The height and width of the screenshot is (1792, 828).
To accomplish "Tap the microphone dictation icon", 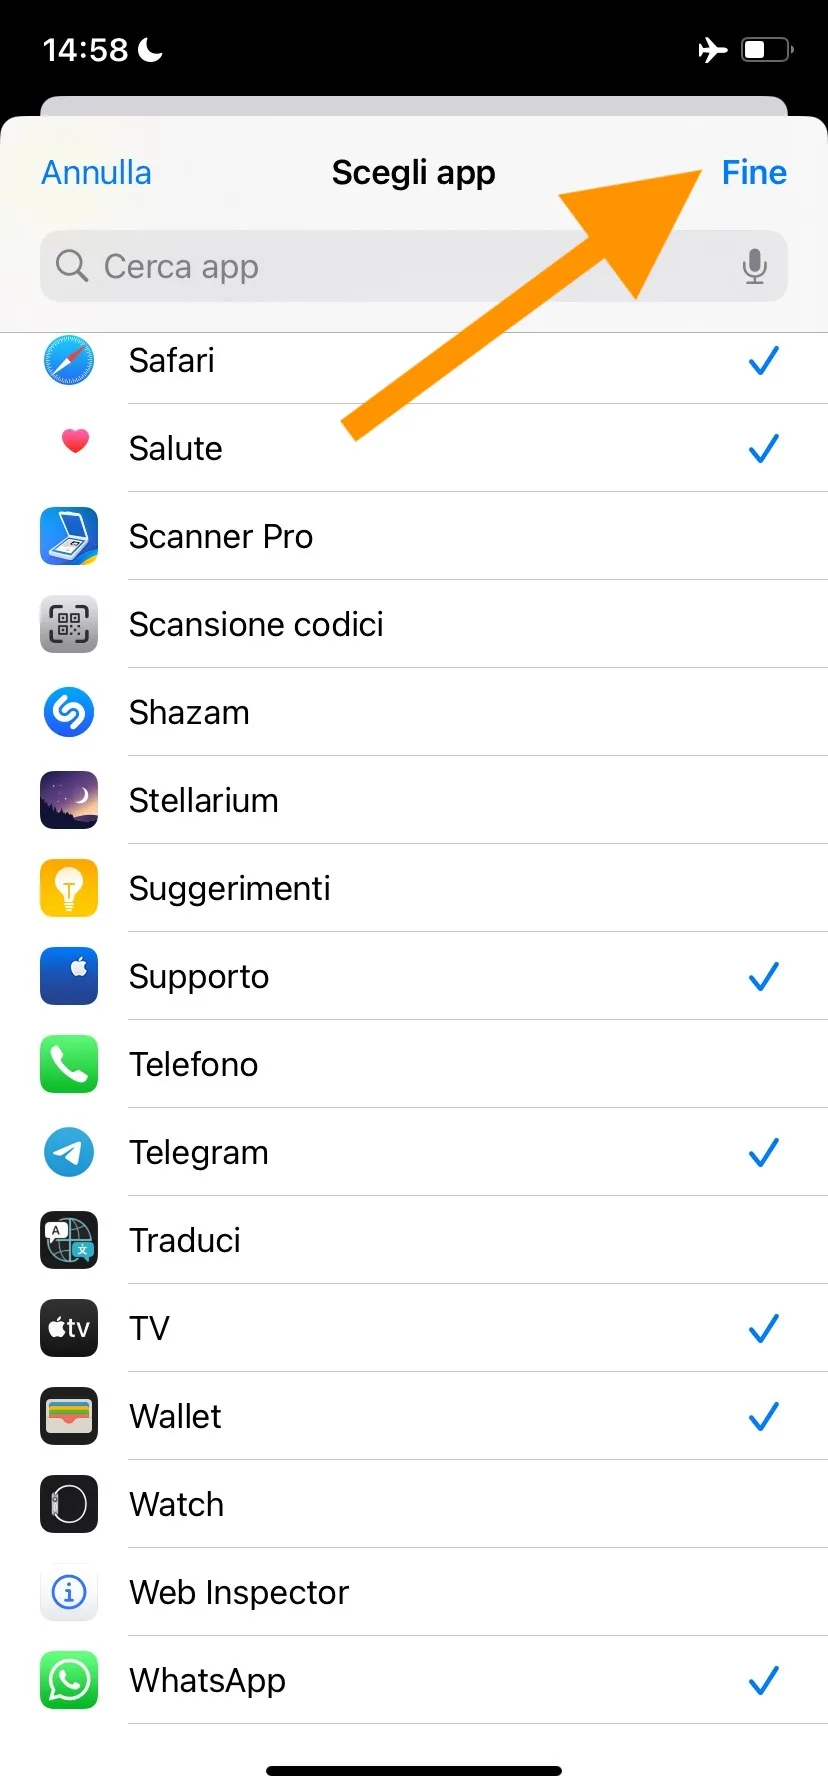I will coord(755,266).
